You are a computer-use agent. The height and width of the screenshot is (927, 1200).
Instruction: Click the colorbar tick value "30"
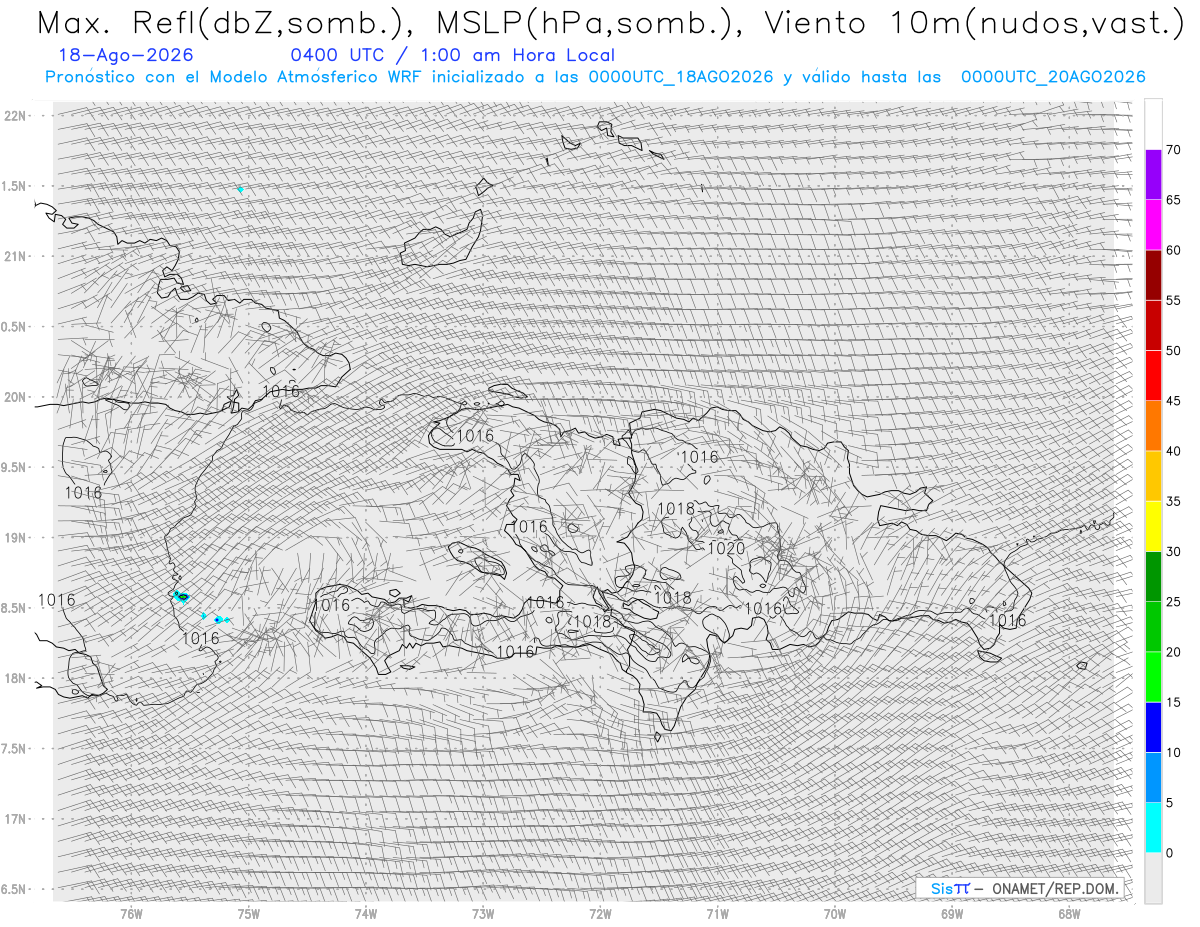click(x=1173, y=551)
